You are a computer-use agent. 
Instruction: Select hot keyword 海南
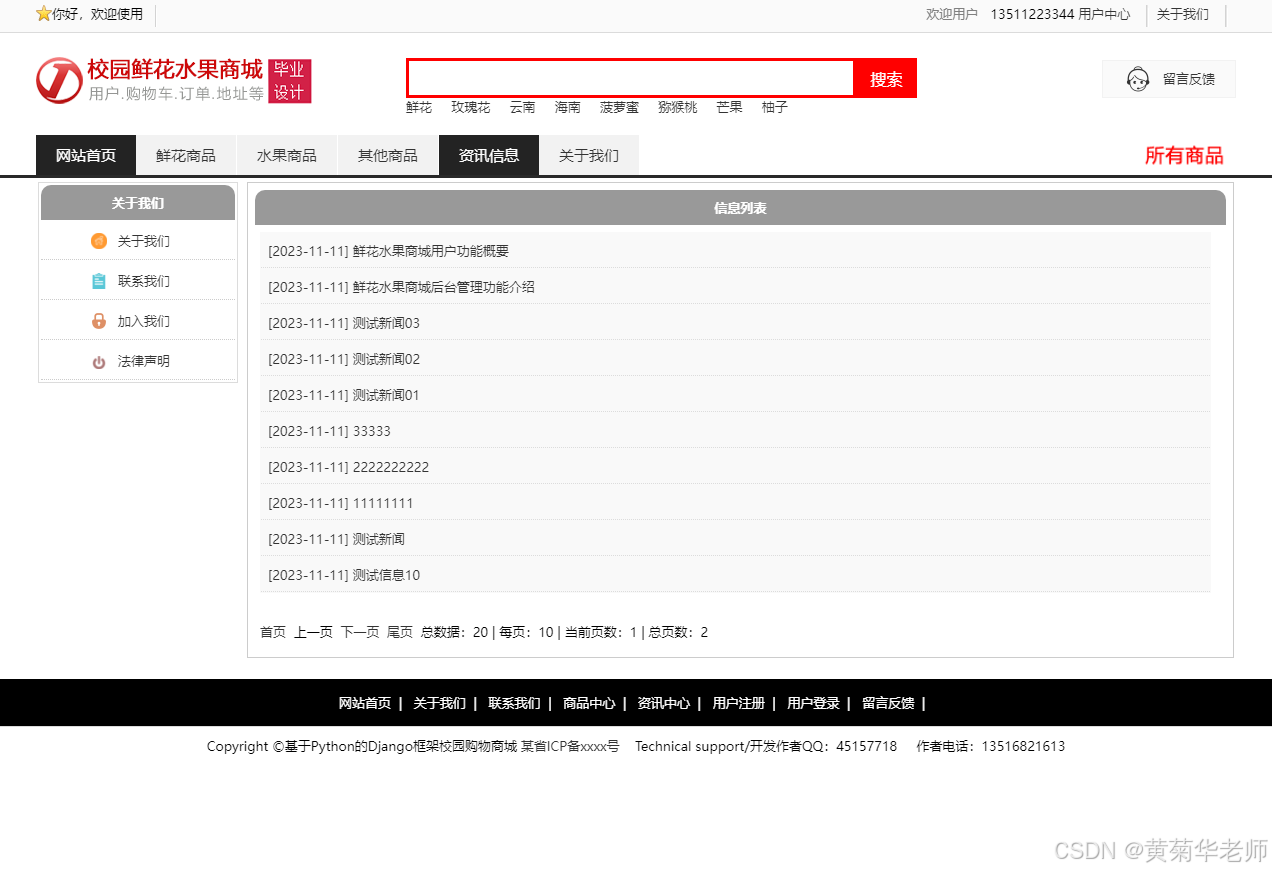tap(568, 107)
